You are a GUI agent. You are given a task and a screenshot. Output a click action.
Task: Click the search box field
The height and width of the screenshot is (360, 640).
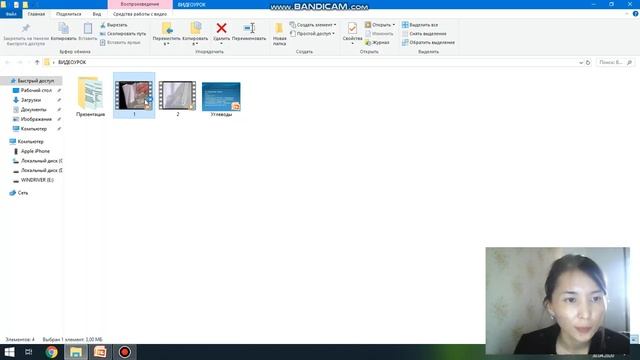615,62
